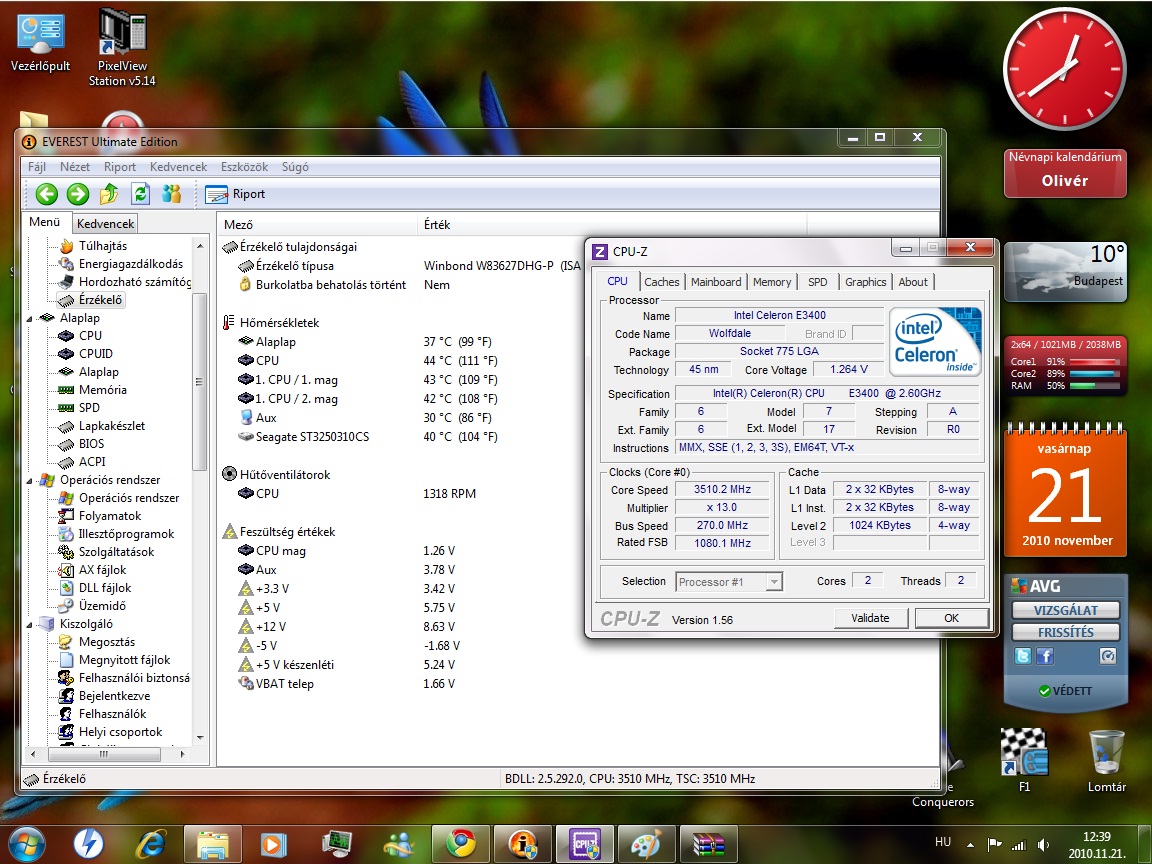This screenshot has width=1152, height=864.
Task: Click VIZSGÁLAT in the AVG gadget
Action: pyautogui.click(x=1065, y=610)
